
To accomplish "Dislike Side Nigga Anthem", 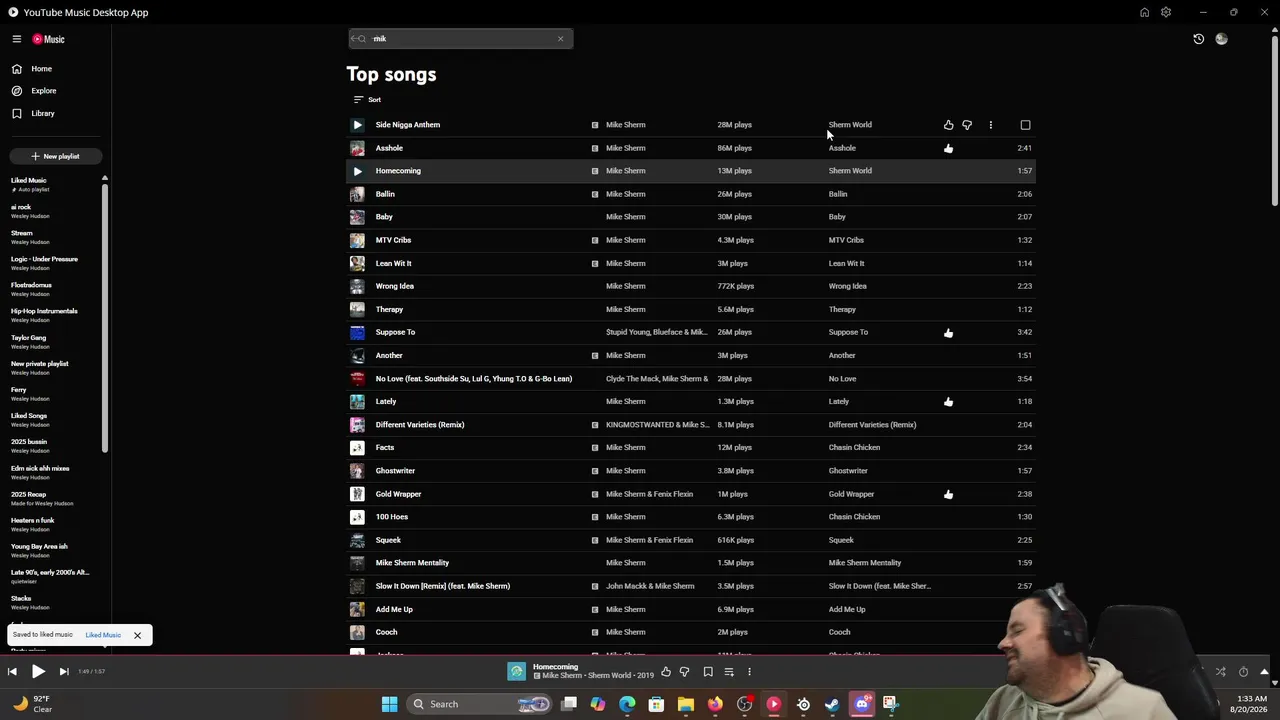I will point(967,125).
